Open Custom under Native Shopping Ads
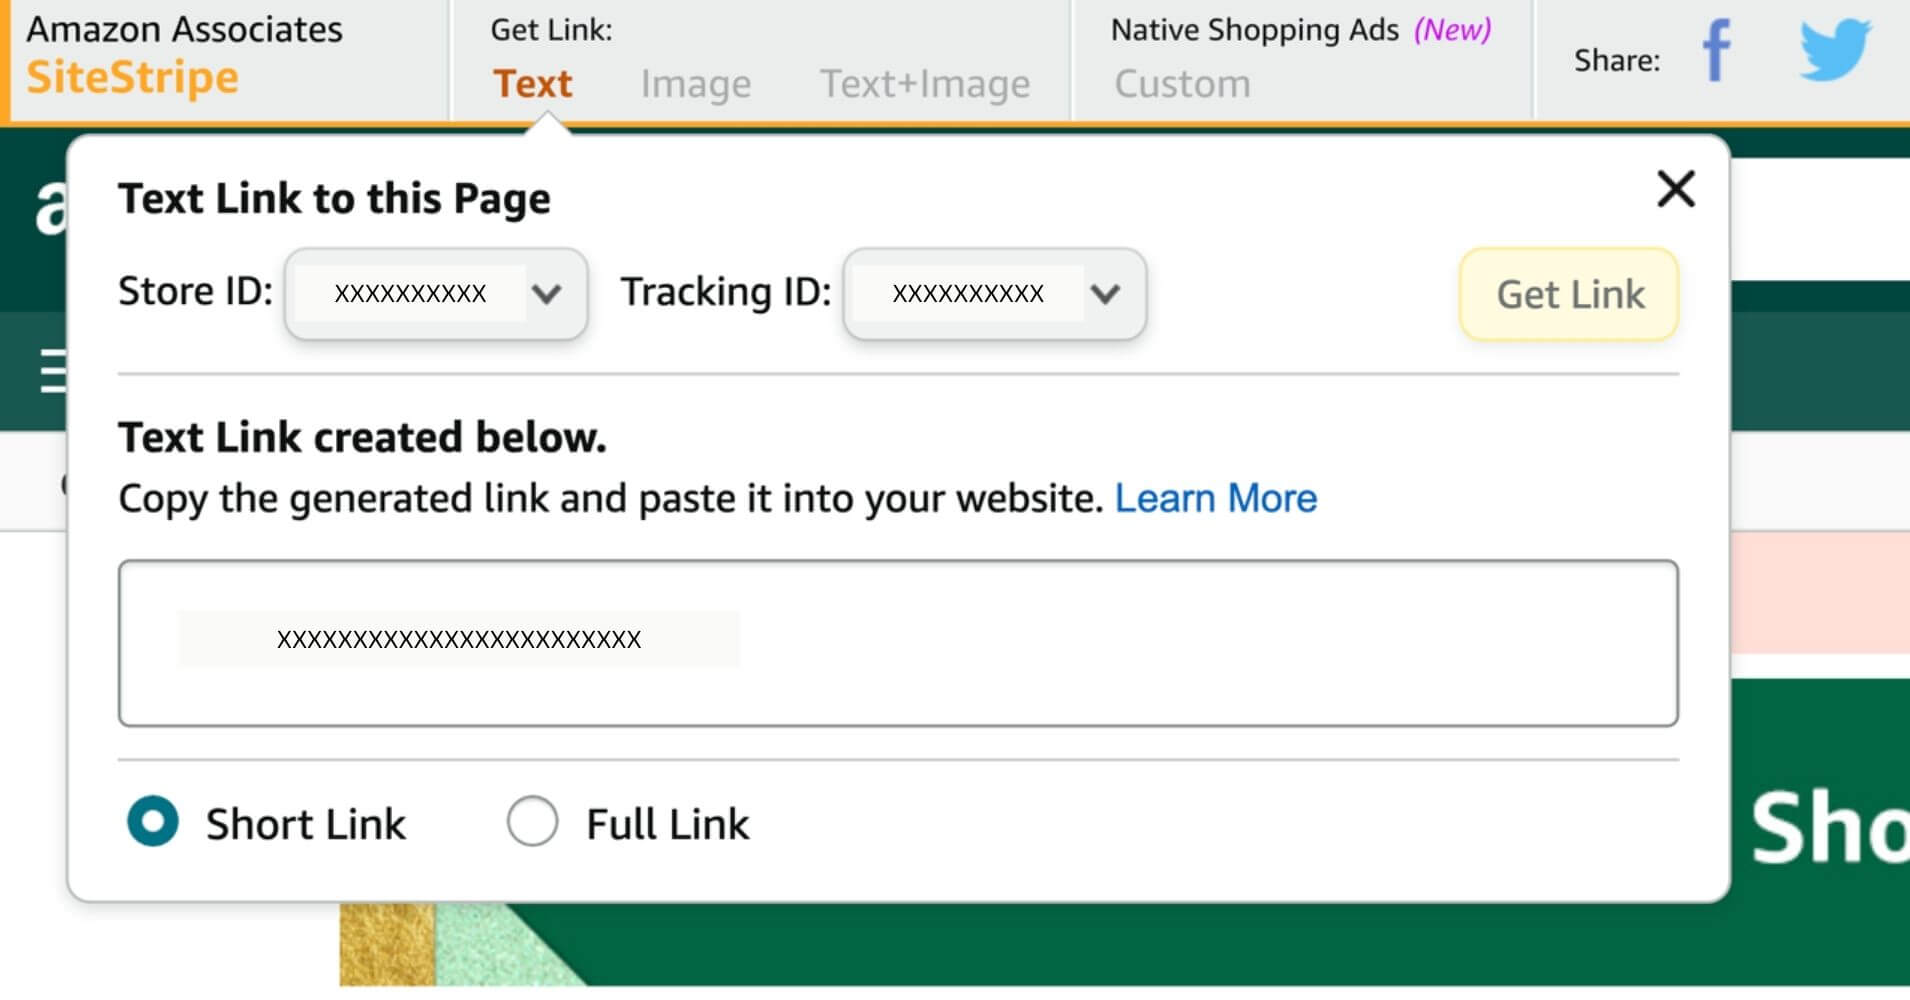1910x1000 pixels. click(1181, 84)
